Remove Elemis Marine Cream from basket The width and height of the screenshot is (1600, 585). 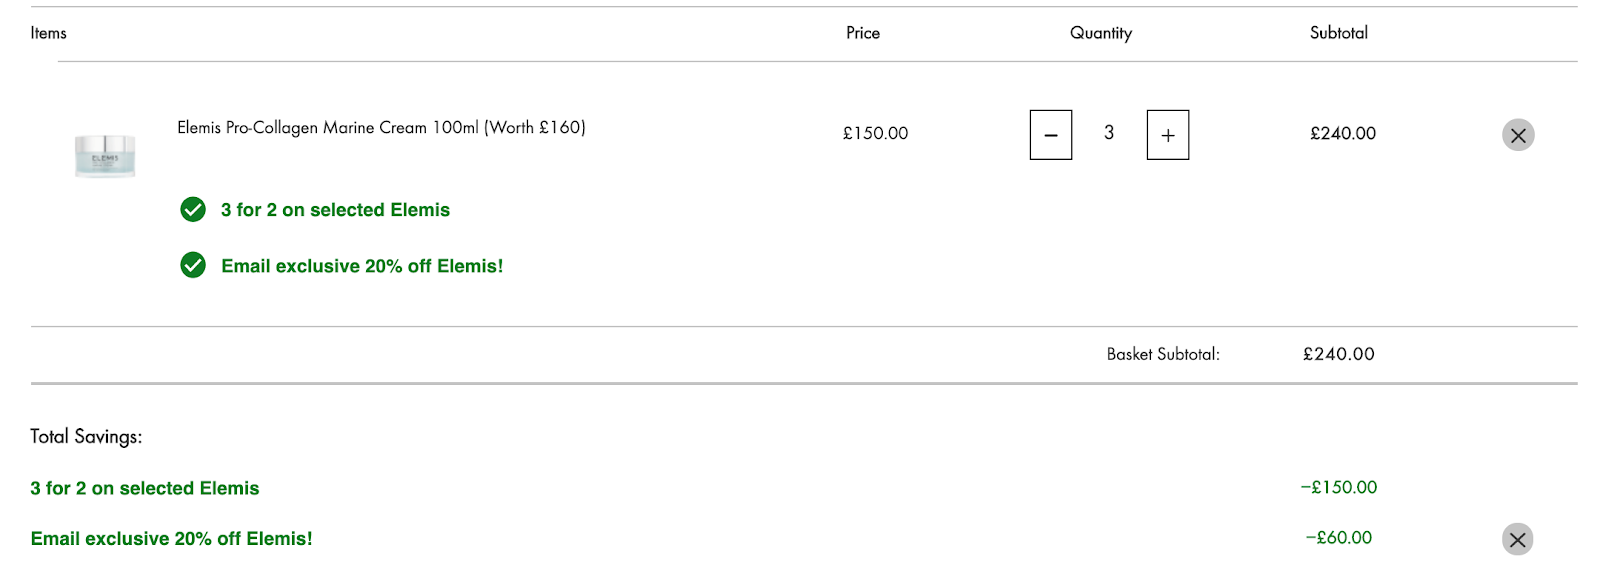point(1518,135)
